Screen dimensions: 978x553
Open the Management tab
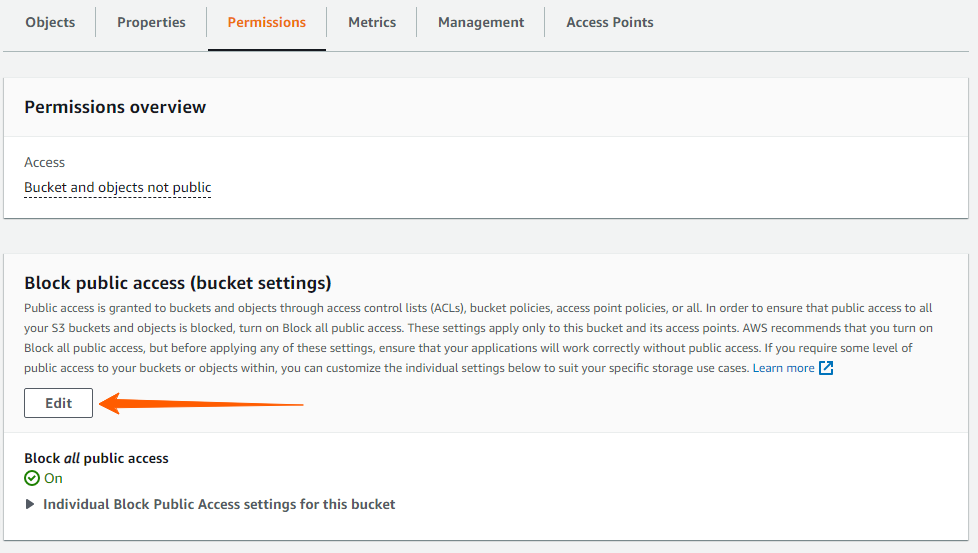[x=481, y=22]
